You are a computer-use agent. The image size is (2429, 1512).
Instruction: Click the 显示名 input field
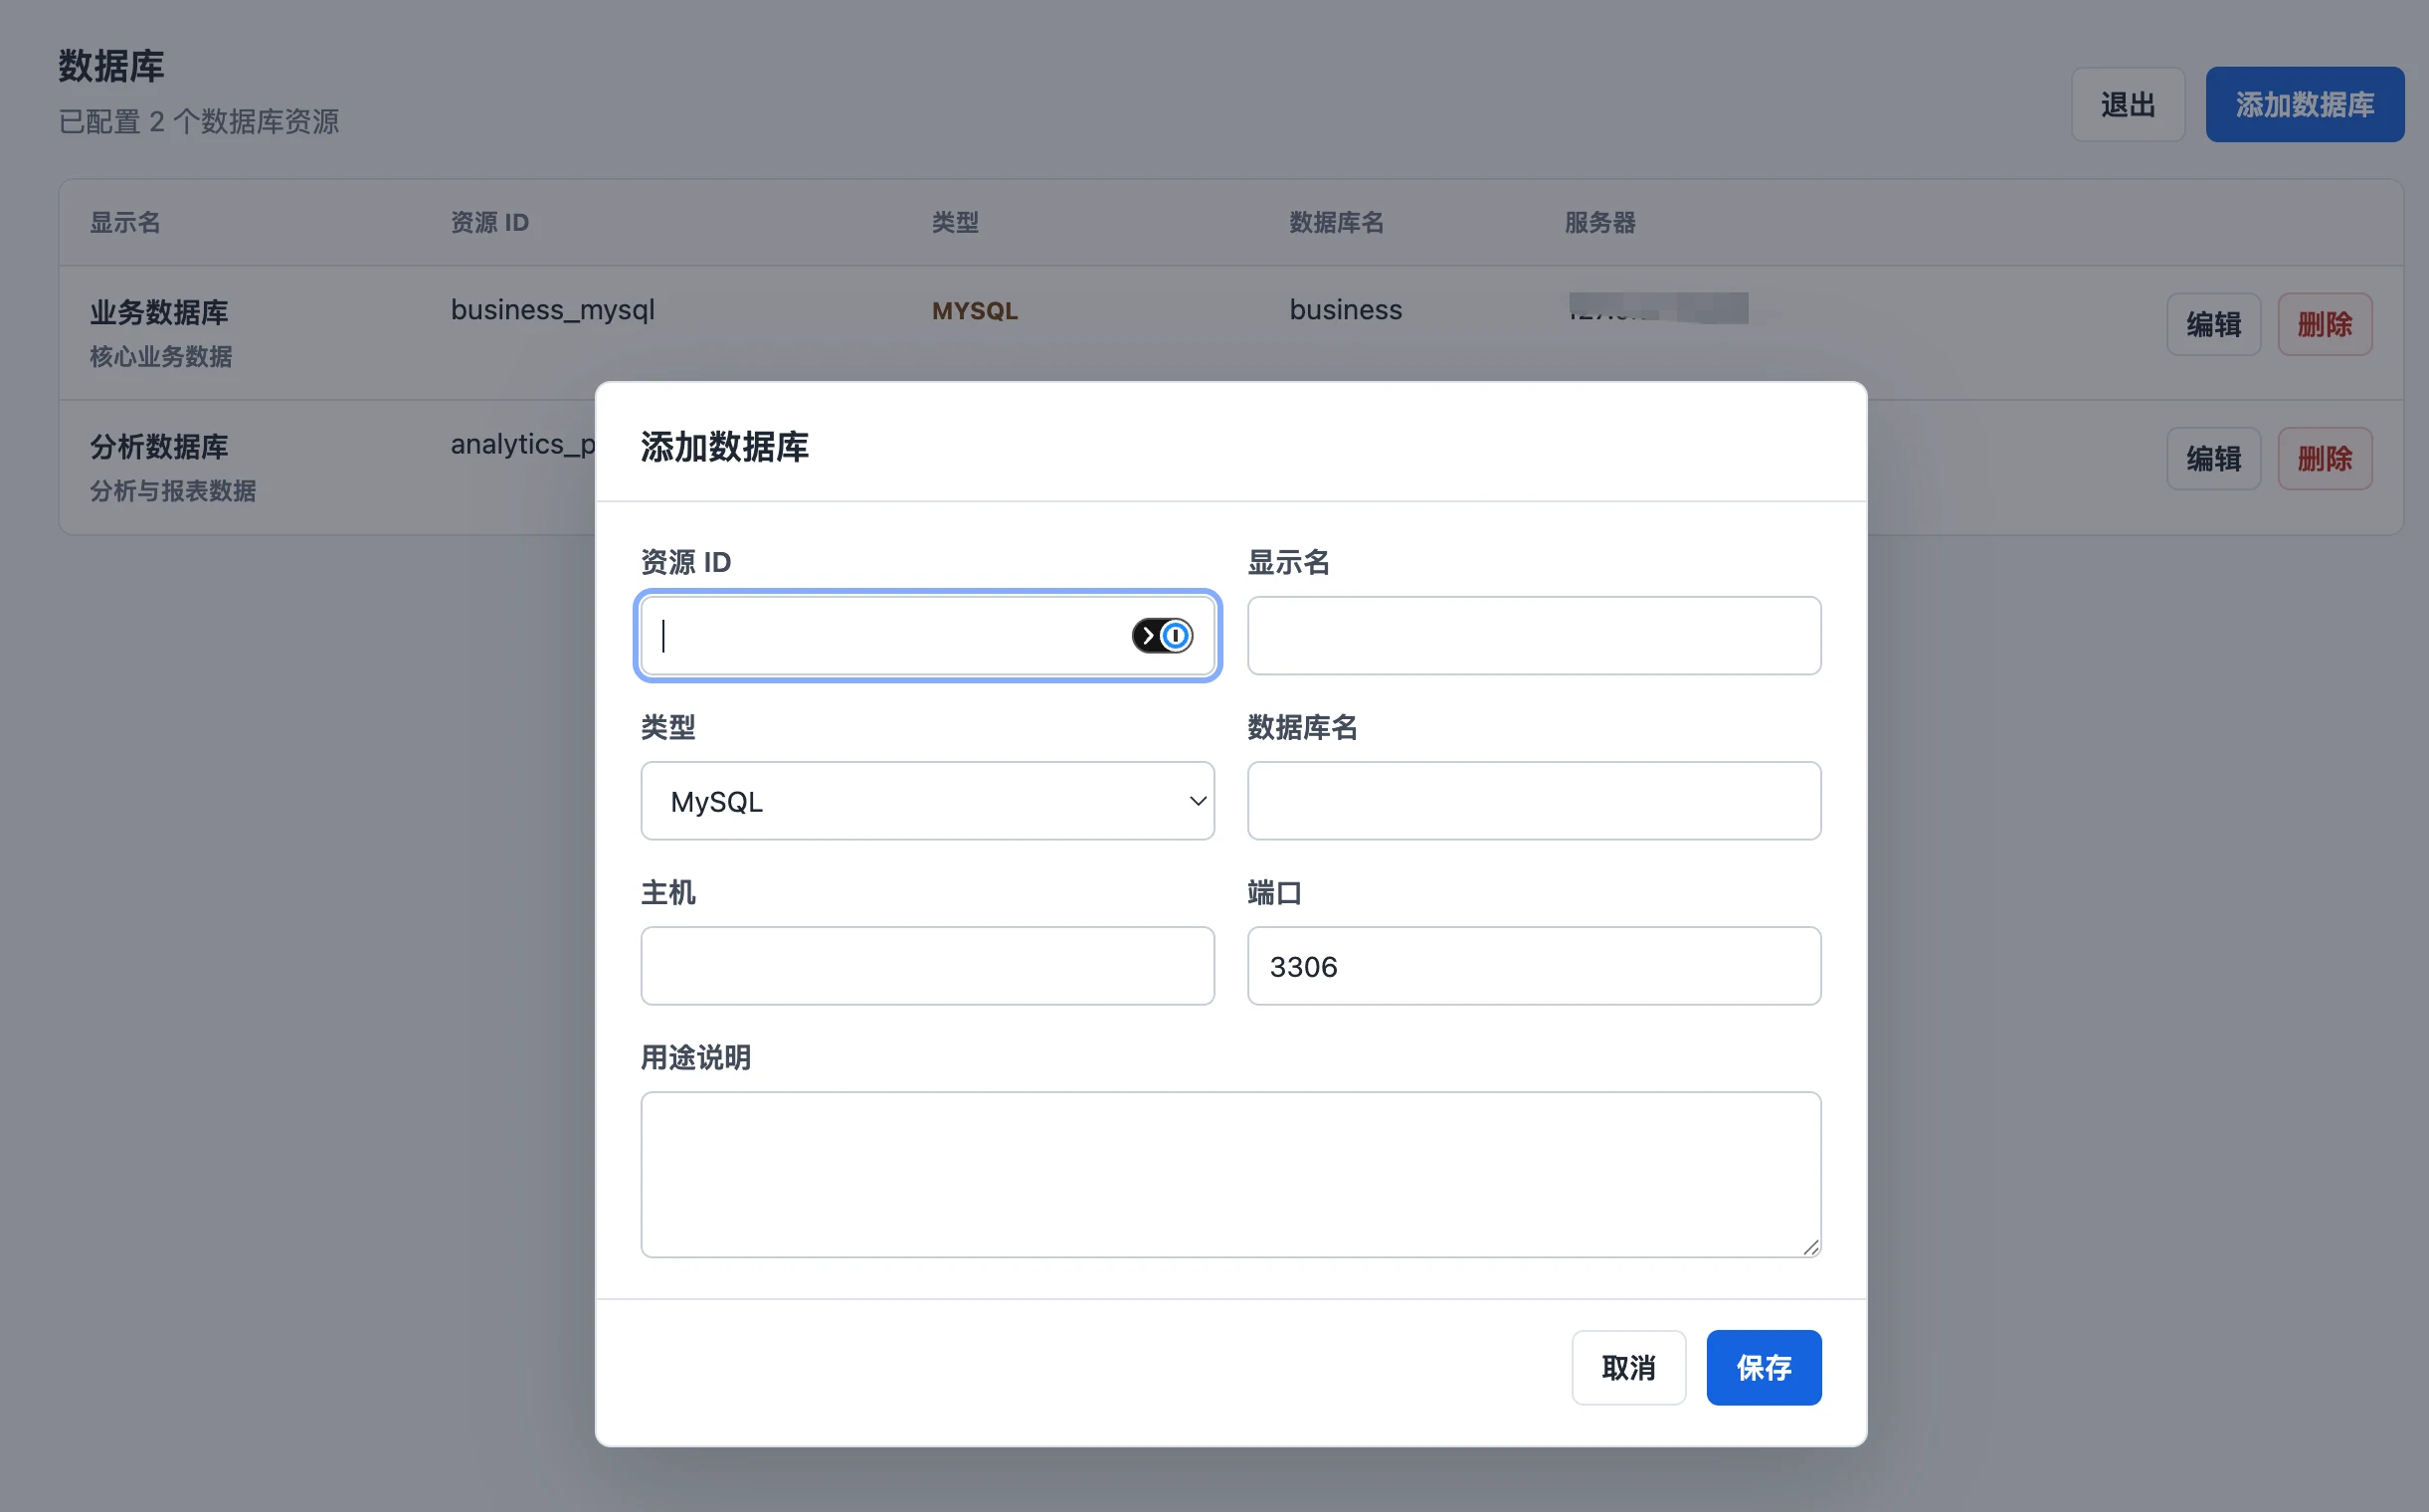(1533, 636)
